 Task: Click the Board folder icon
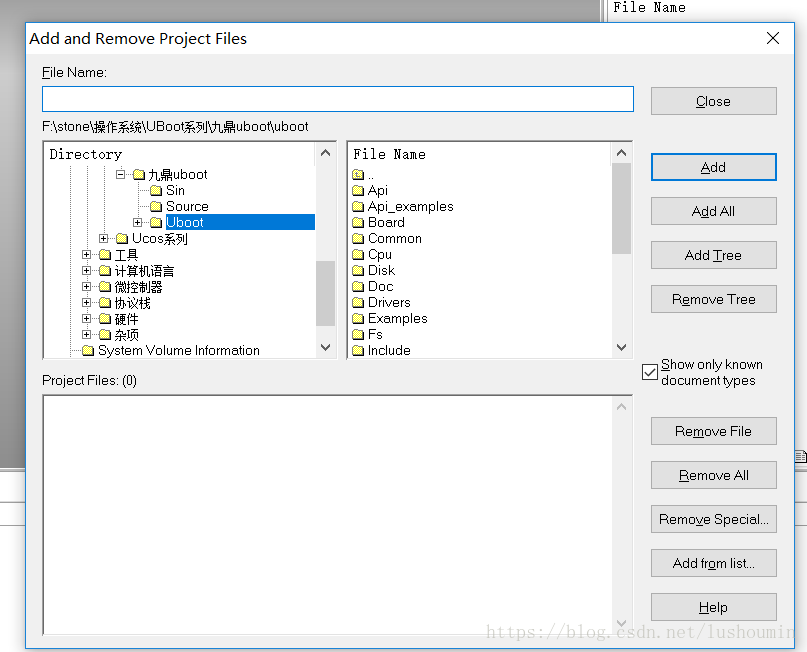(x=358, y=223)
